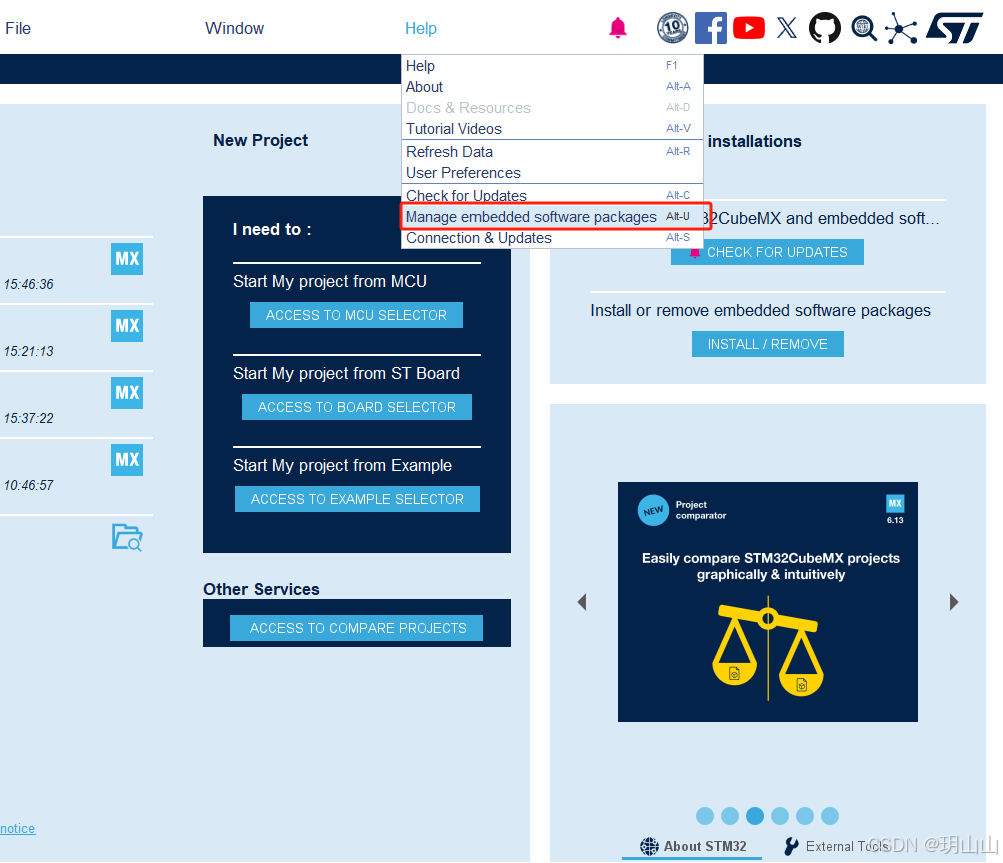Click 'Install or remove embedded software packages' text
This screenshot has height=863, width=1003.
tap(760, 310)
